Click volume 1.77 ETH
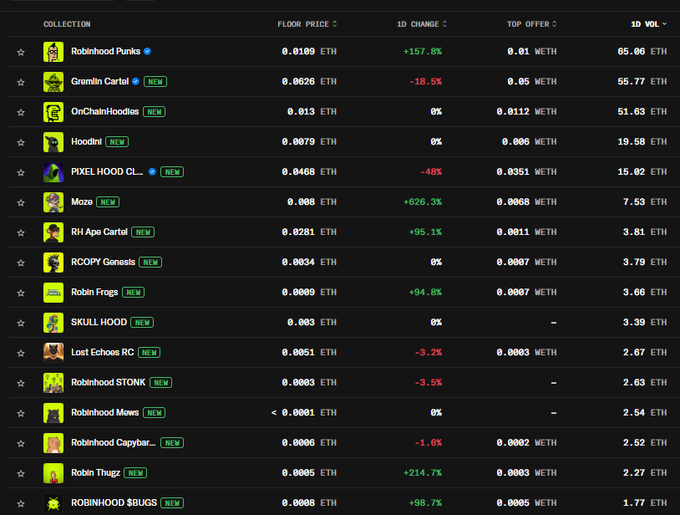680x515 pixels. point(645,503)
